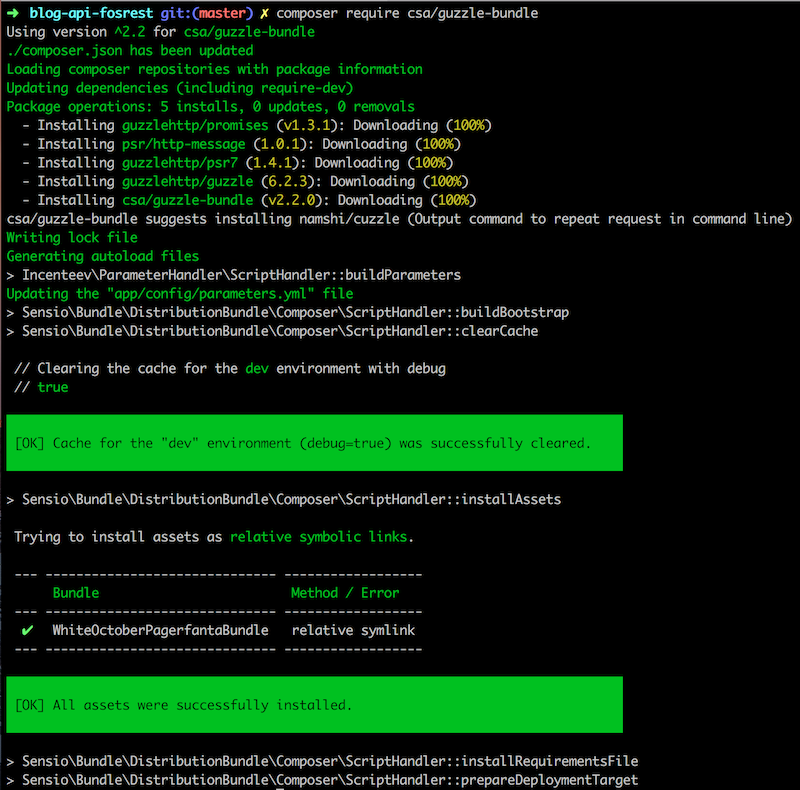
Task: Click 'relative symbolic links' green text
Action: 318,537
